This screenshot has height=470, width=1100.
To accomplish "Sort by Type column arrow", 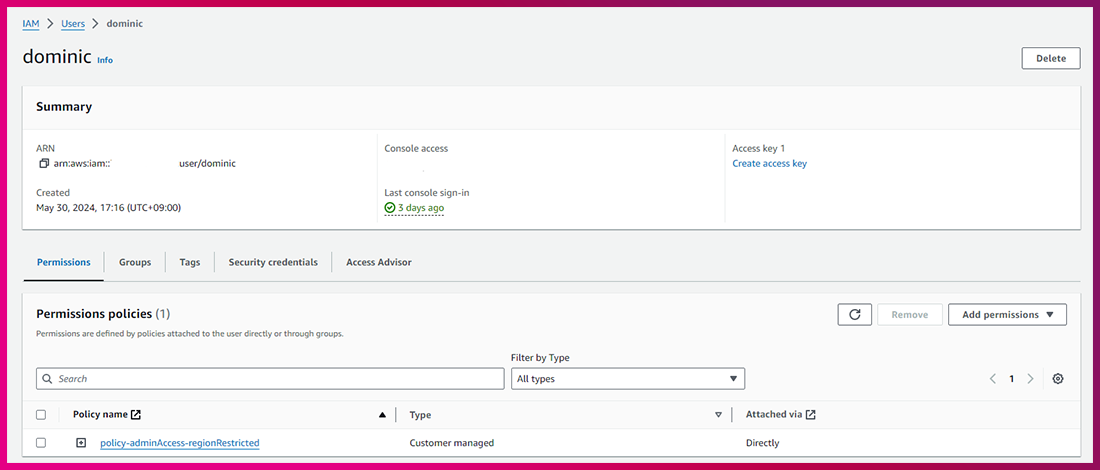I will point(718,415).
